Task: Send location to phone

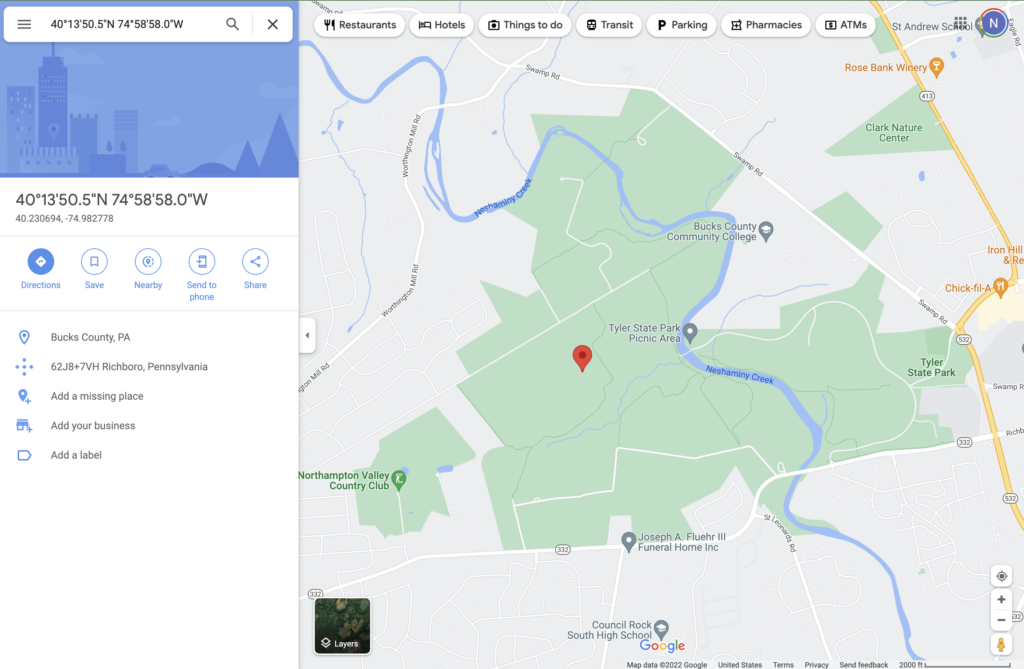Action: tap(202, 275)
